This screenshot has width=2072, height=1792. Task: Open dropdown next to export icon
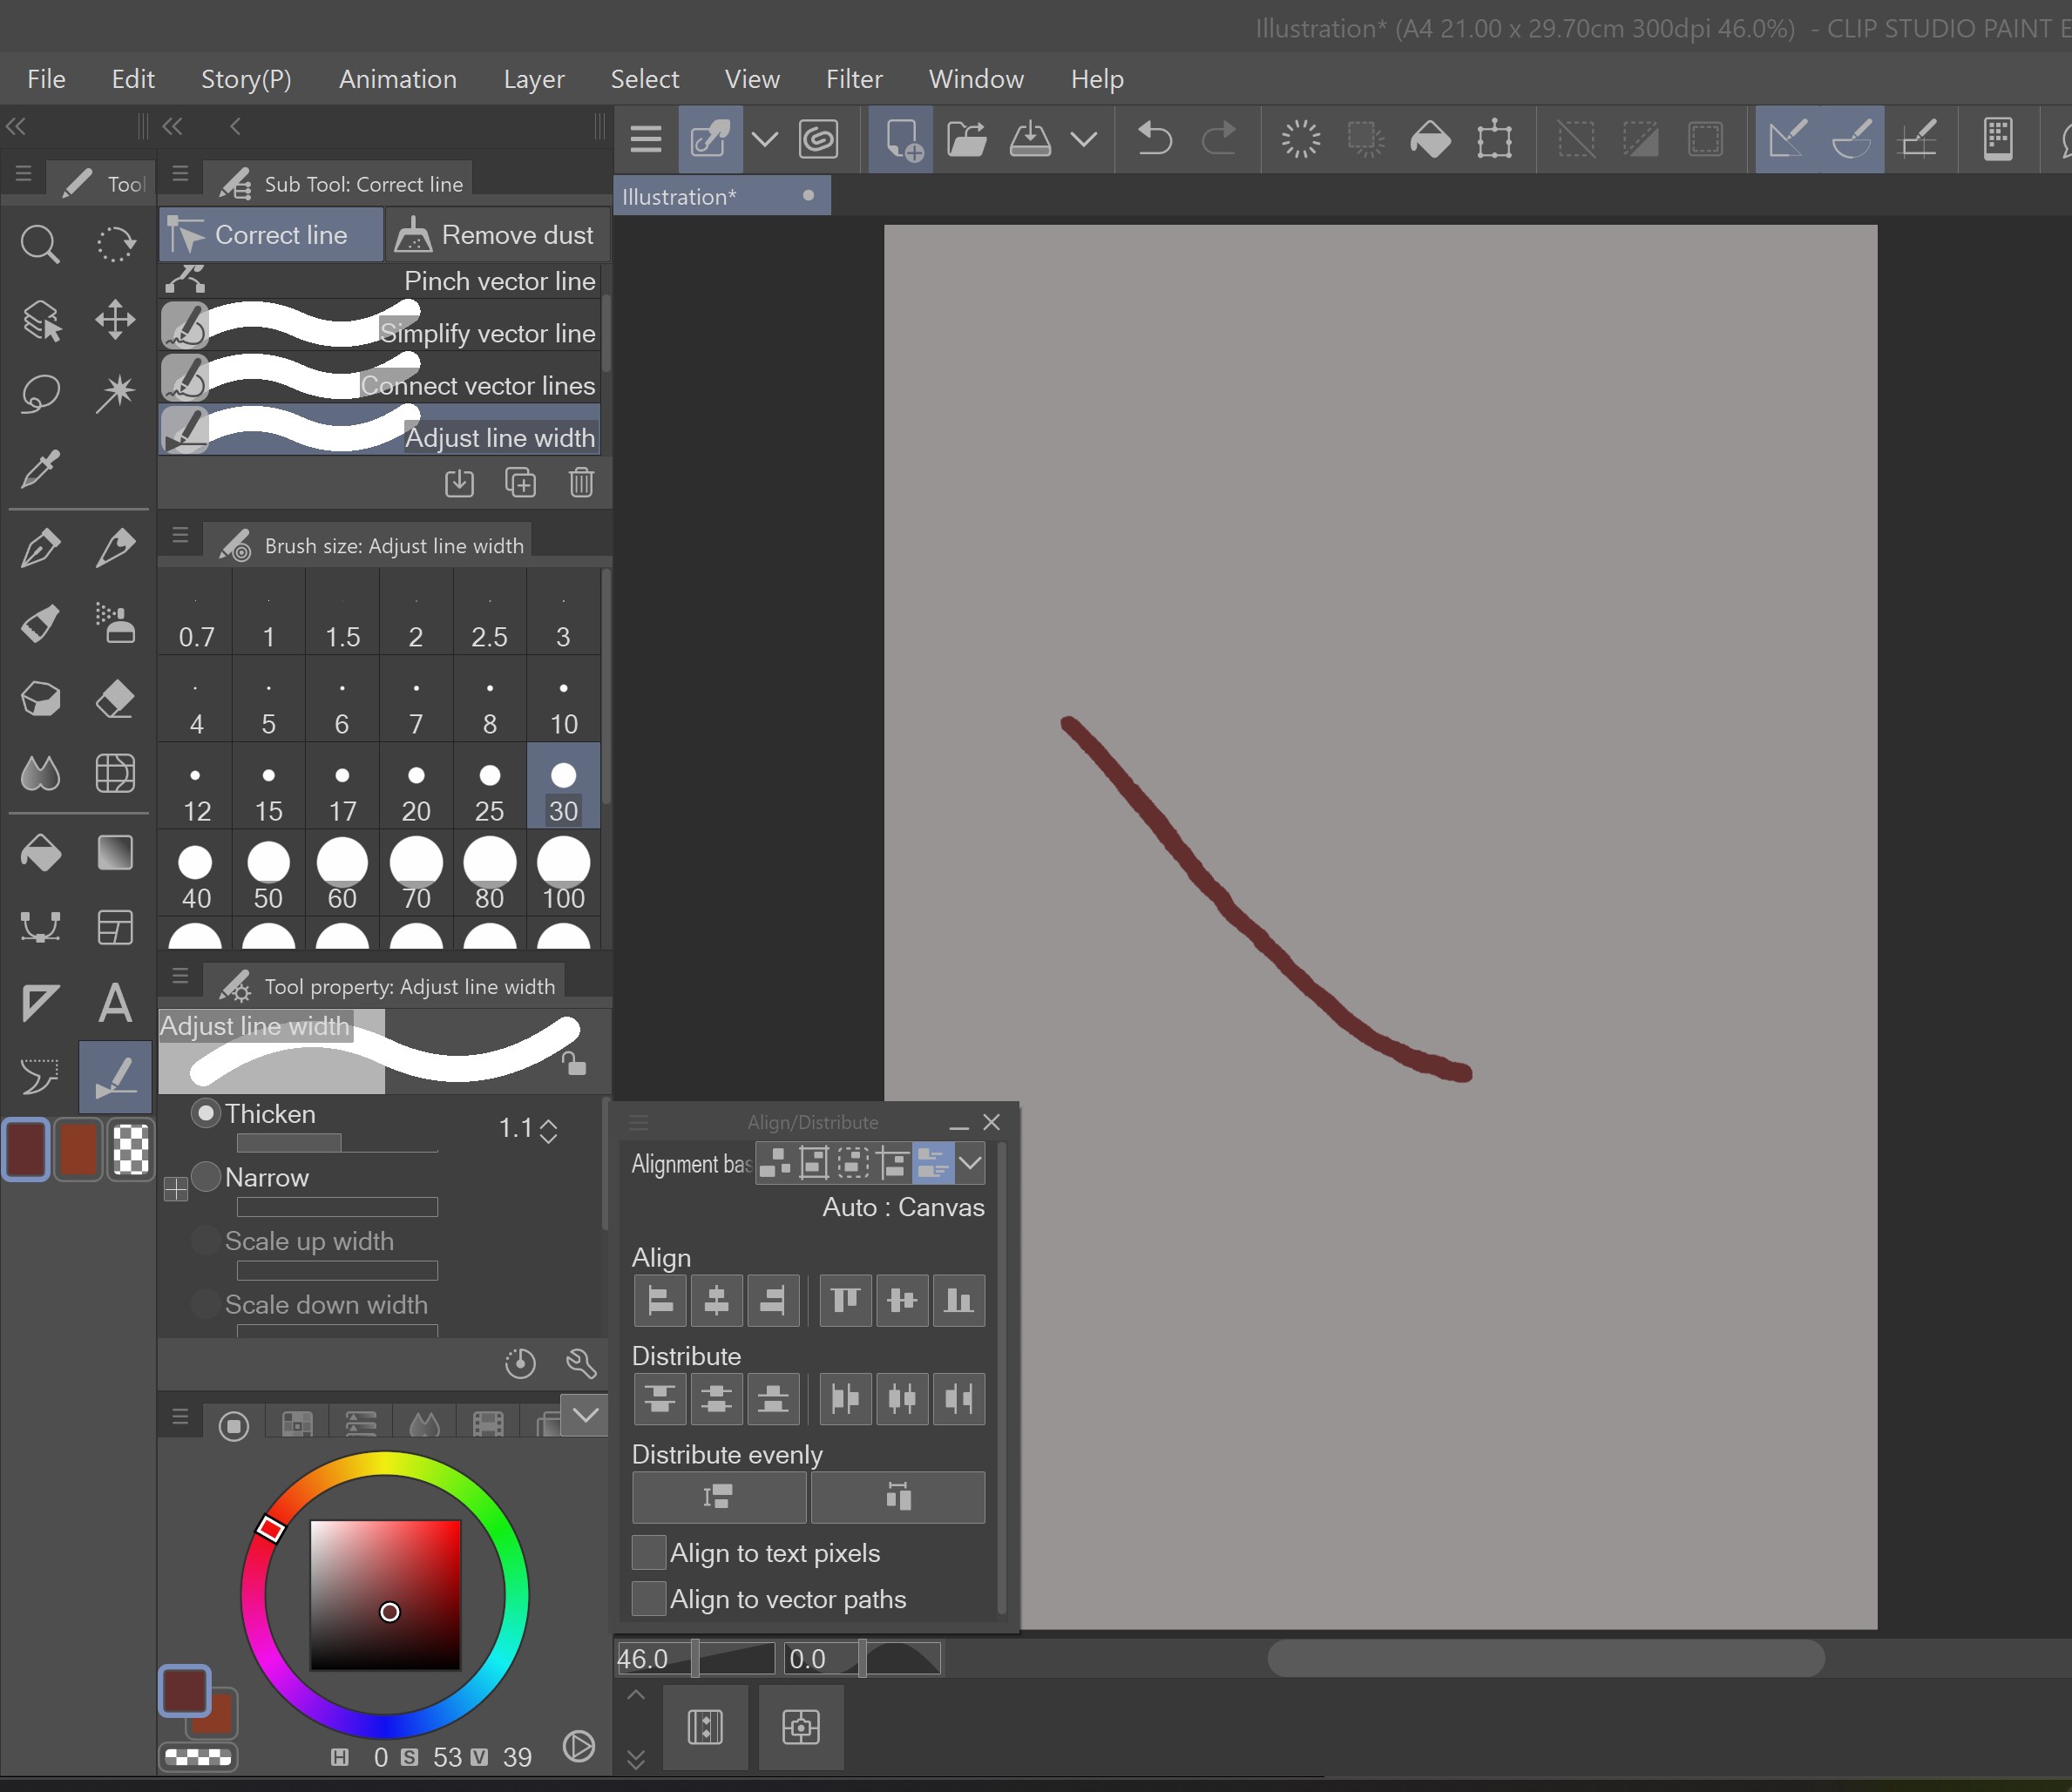[x=1084, y=139]
